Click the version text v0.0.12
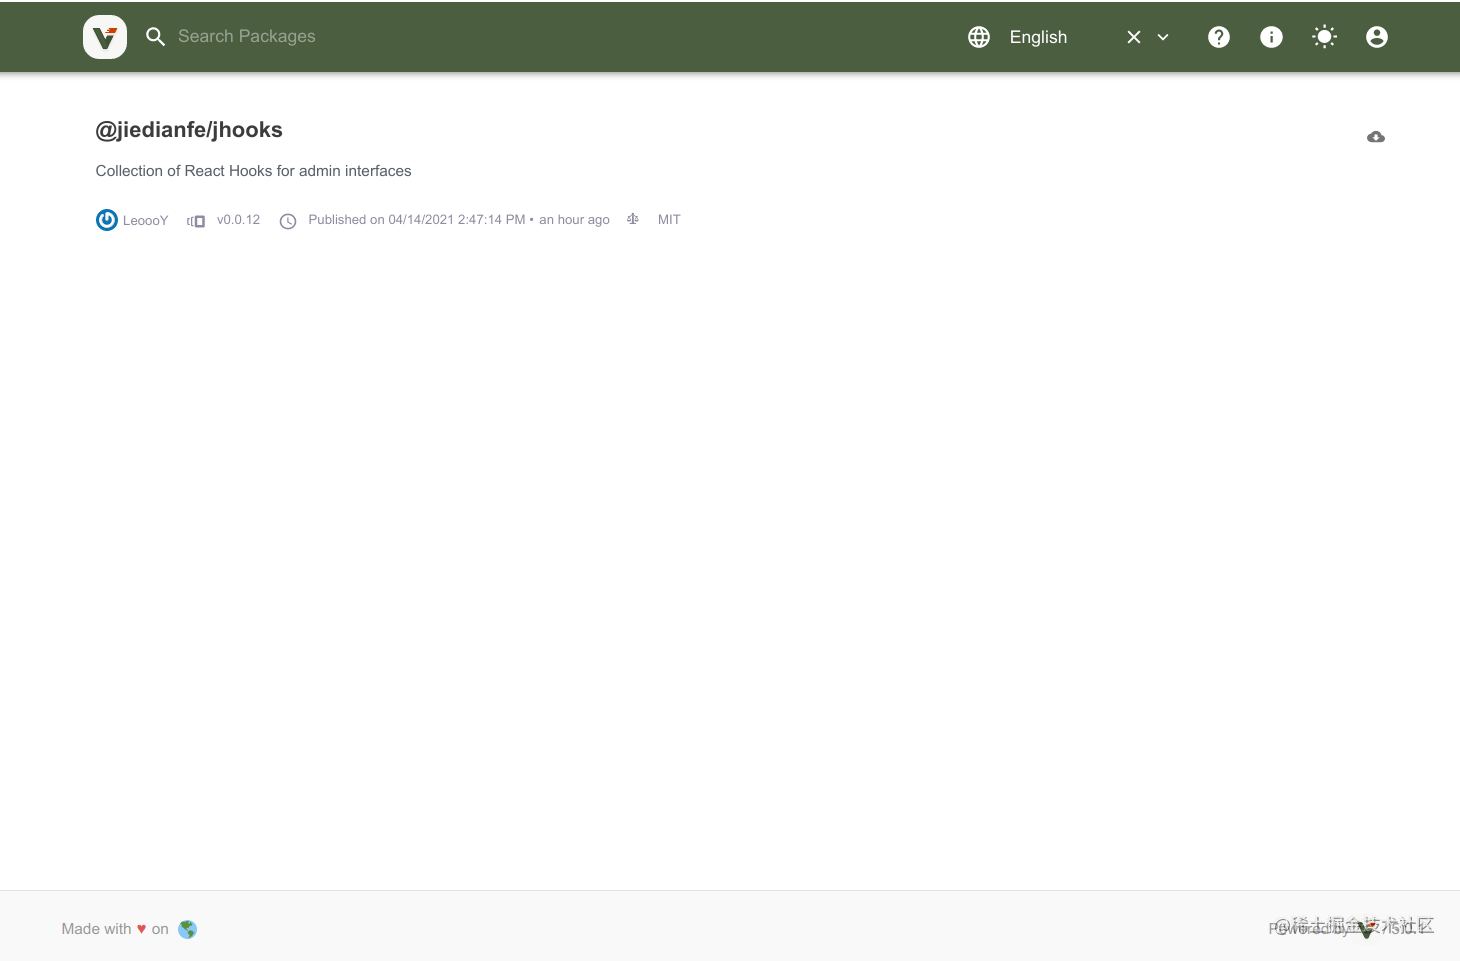The height and width of the screenshot is (961, 1460). [x=238, y=220]
